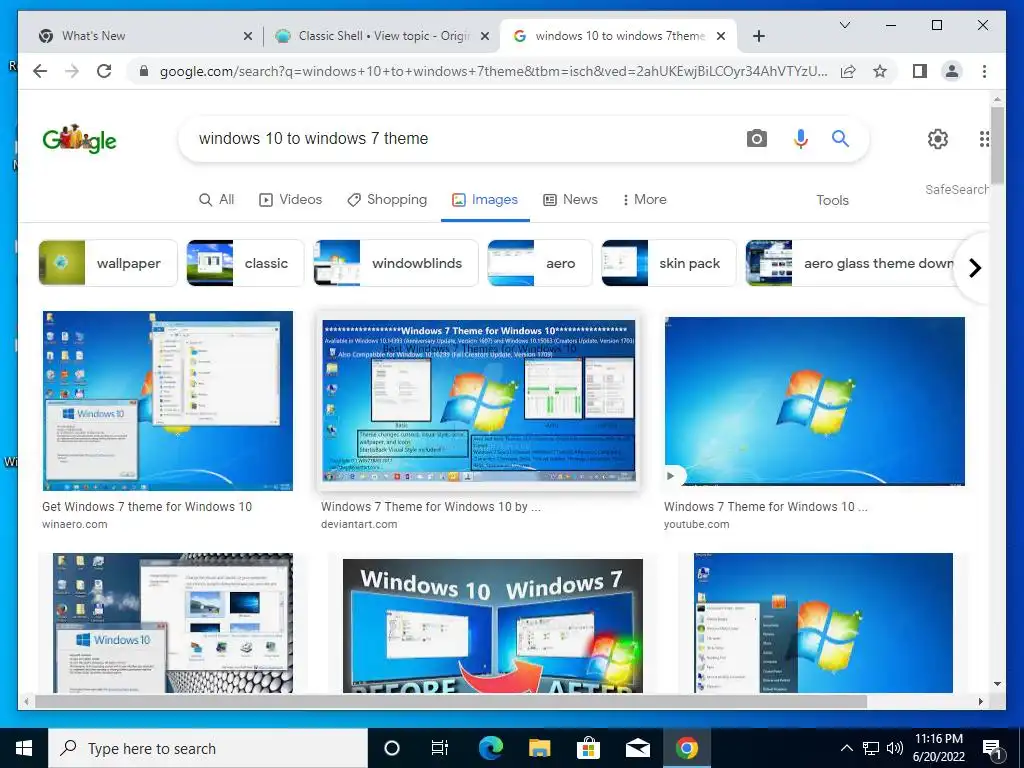The width and height of the screenshot is (1024, 768).
Task: Filter by aero glass theme download chip
Action: pyautogui.click(x=852, y=263)
